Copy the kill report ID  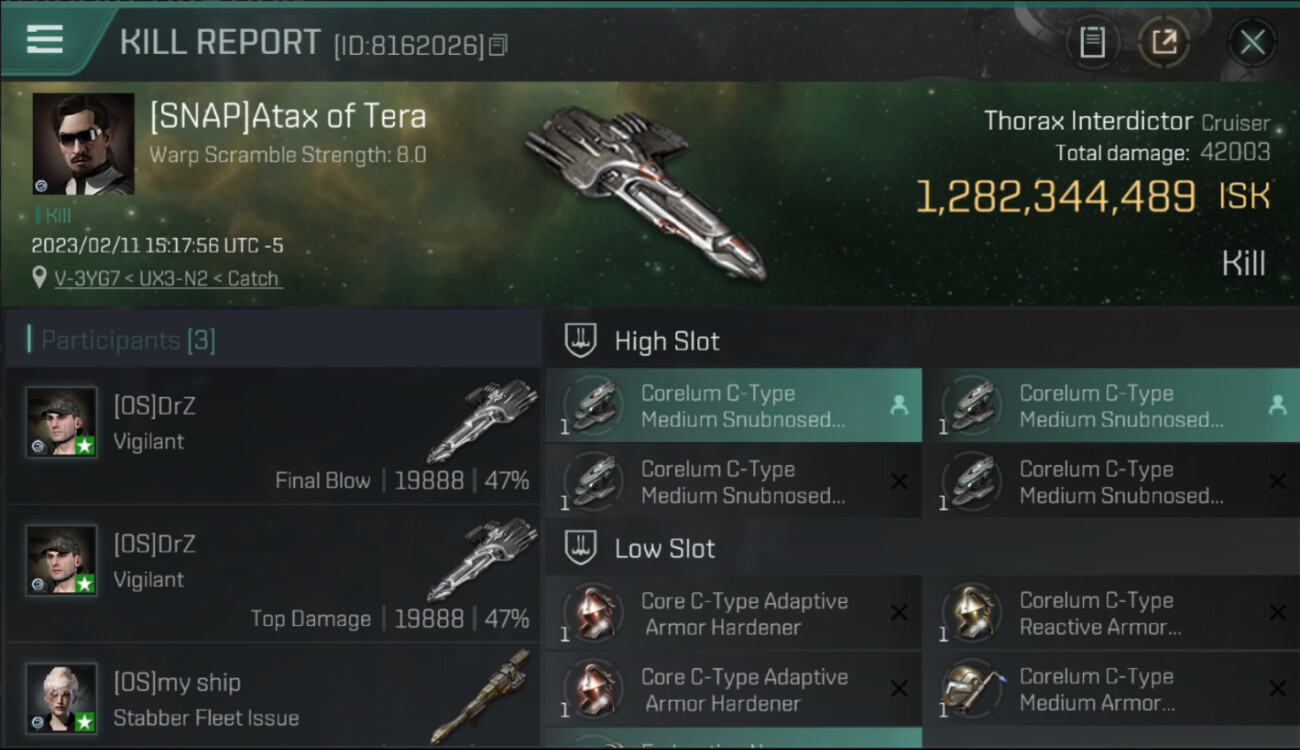498,45
